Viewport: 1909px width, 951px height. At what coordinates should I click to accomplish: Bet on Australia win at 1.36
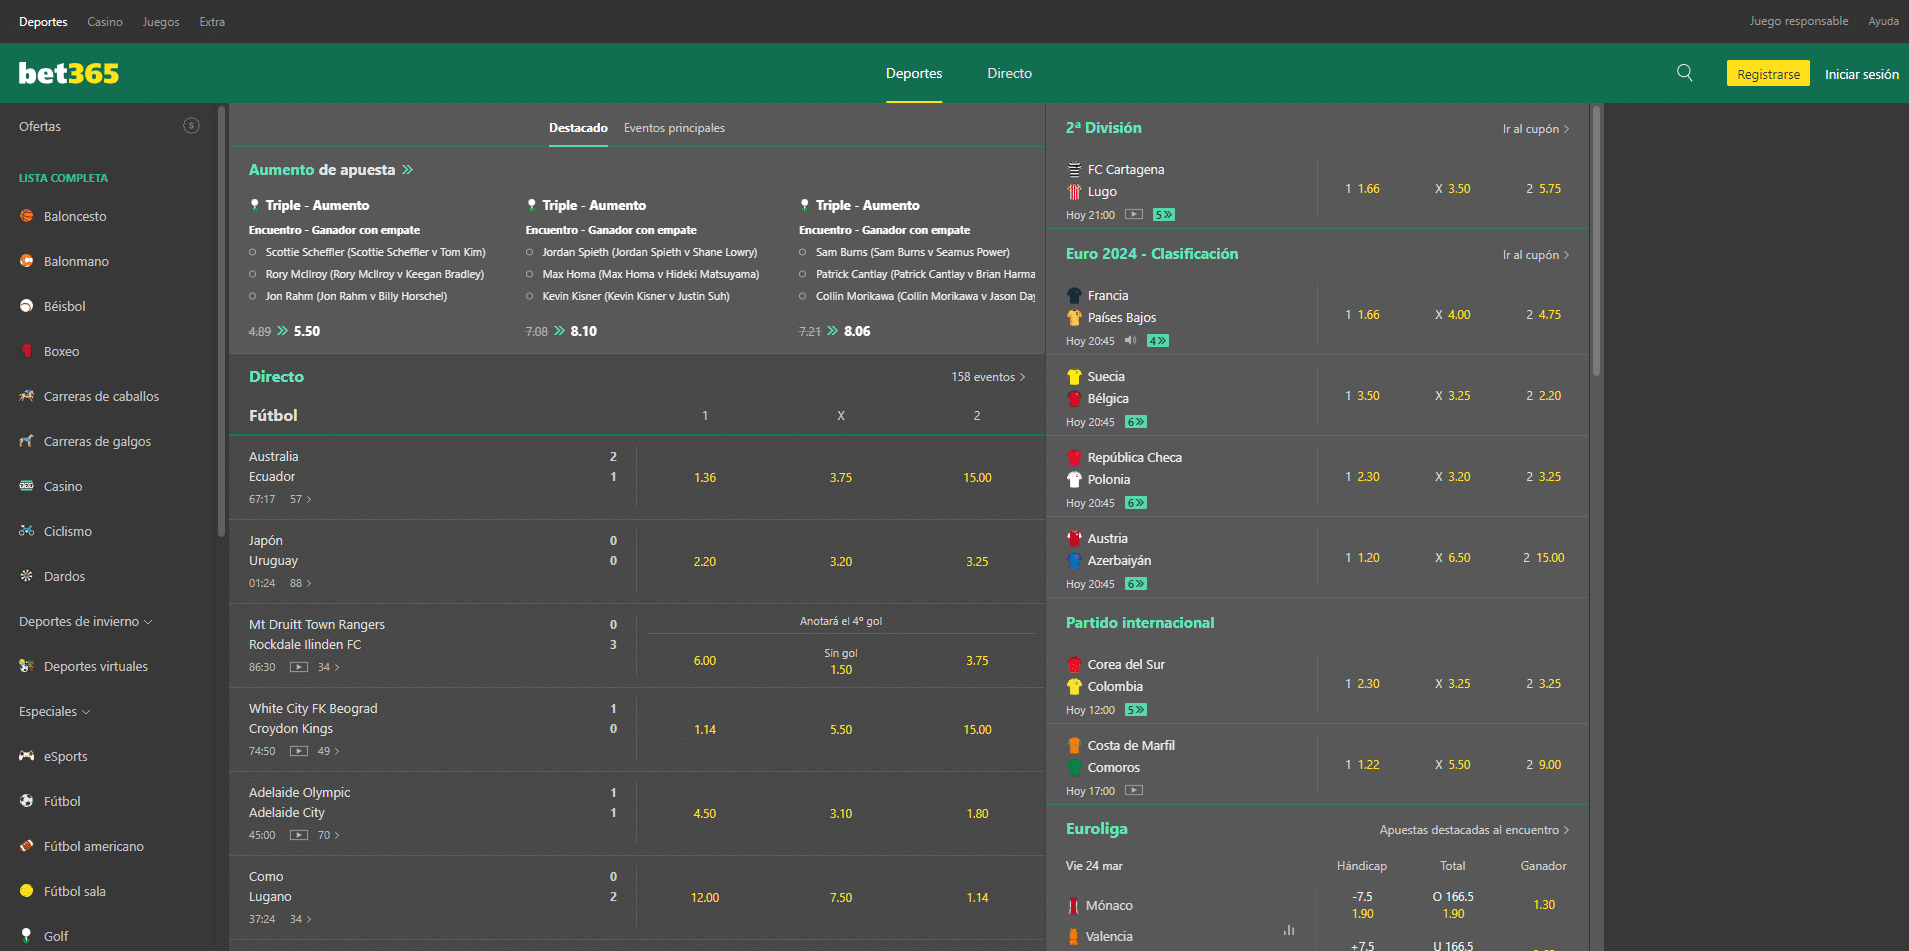click(705, 478)
